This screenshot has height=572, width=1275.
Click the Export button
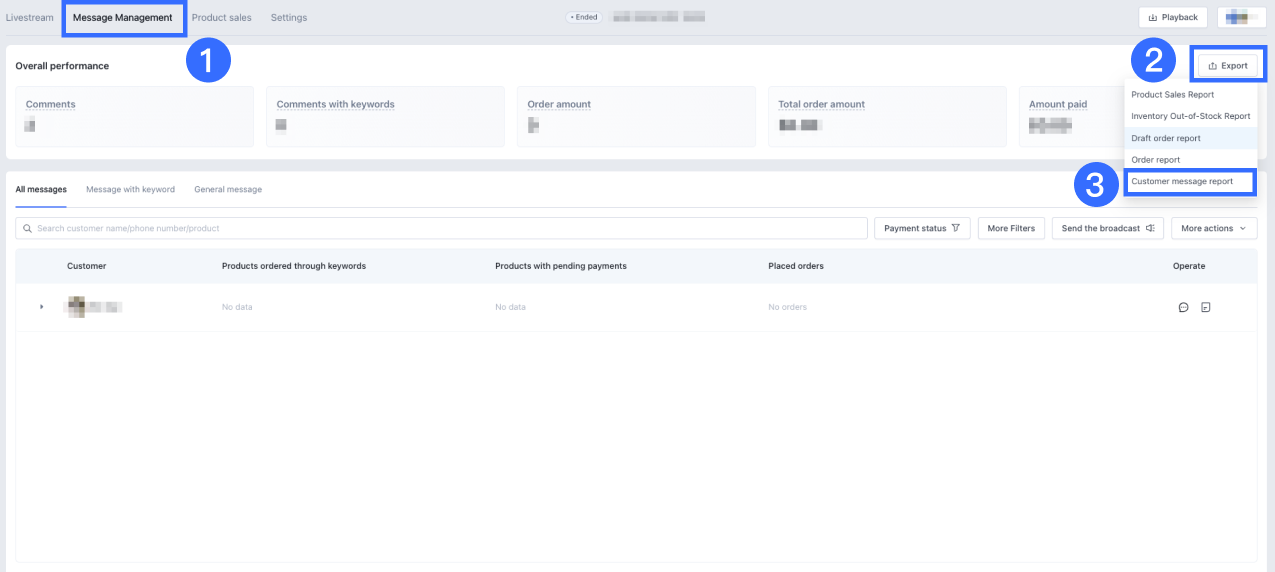coord(1228,66)
